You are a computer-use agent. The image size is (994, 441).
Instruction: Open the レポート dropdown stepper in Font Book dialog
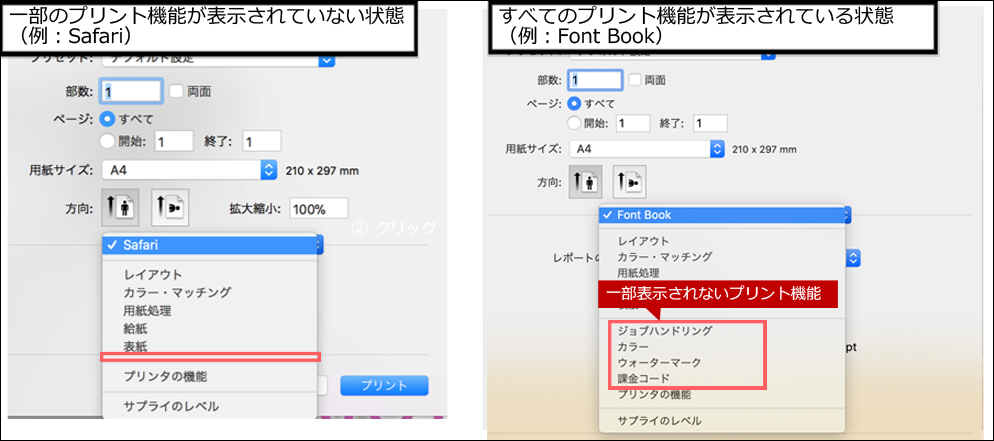(854, 258)
